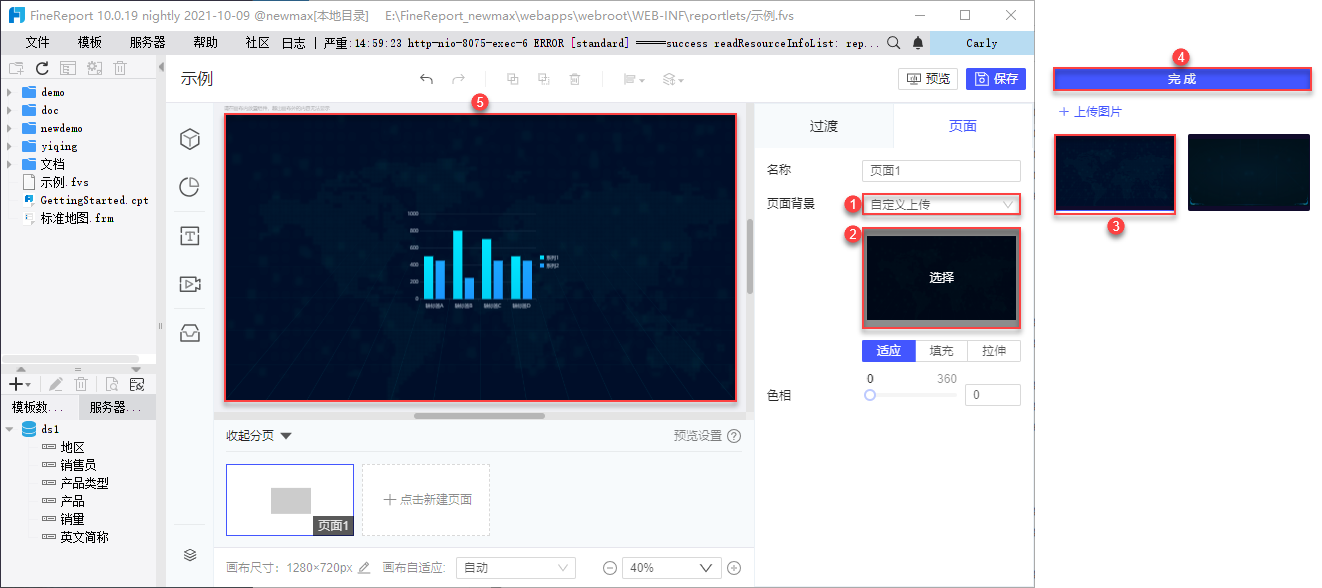Click the delete trash icon in file toolbar

[x=120, y=68]
